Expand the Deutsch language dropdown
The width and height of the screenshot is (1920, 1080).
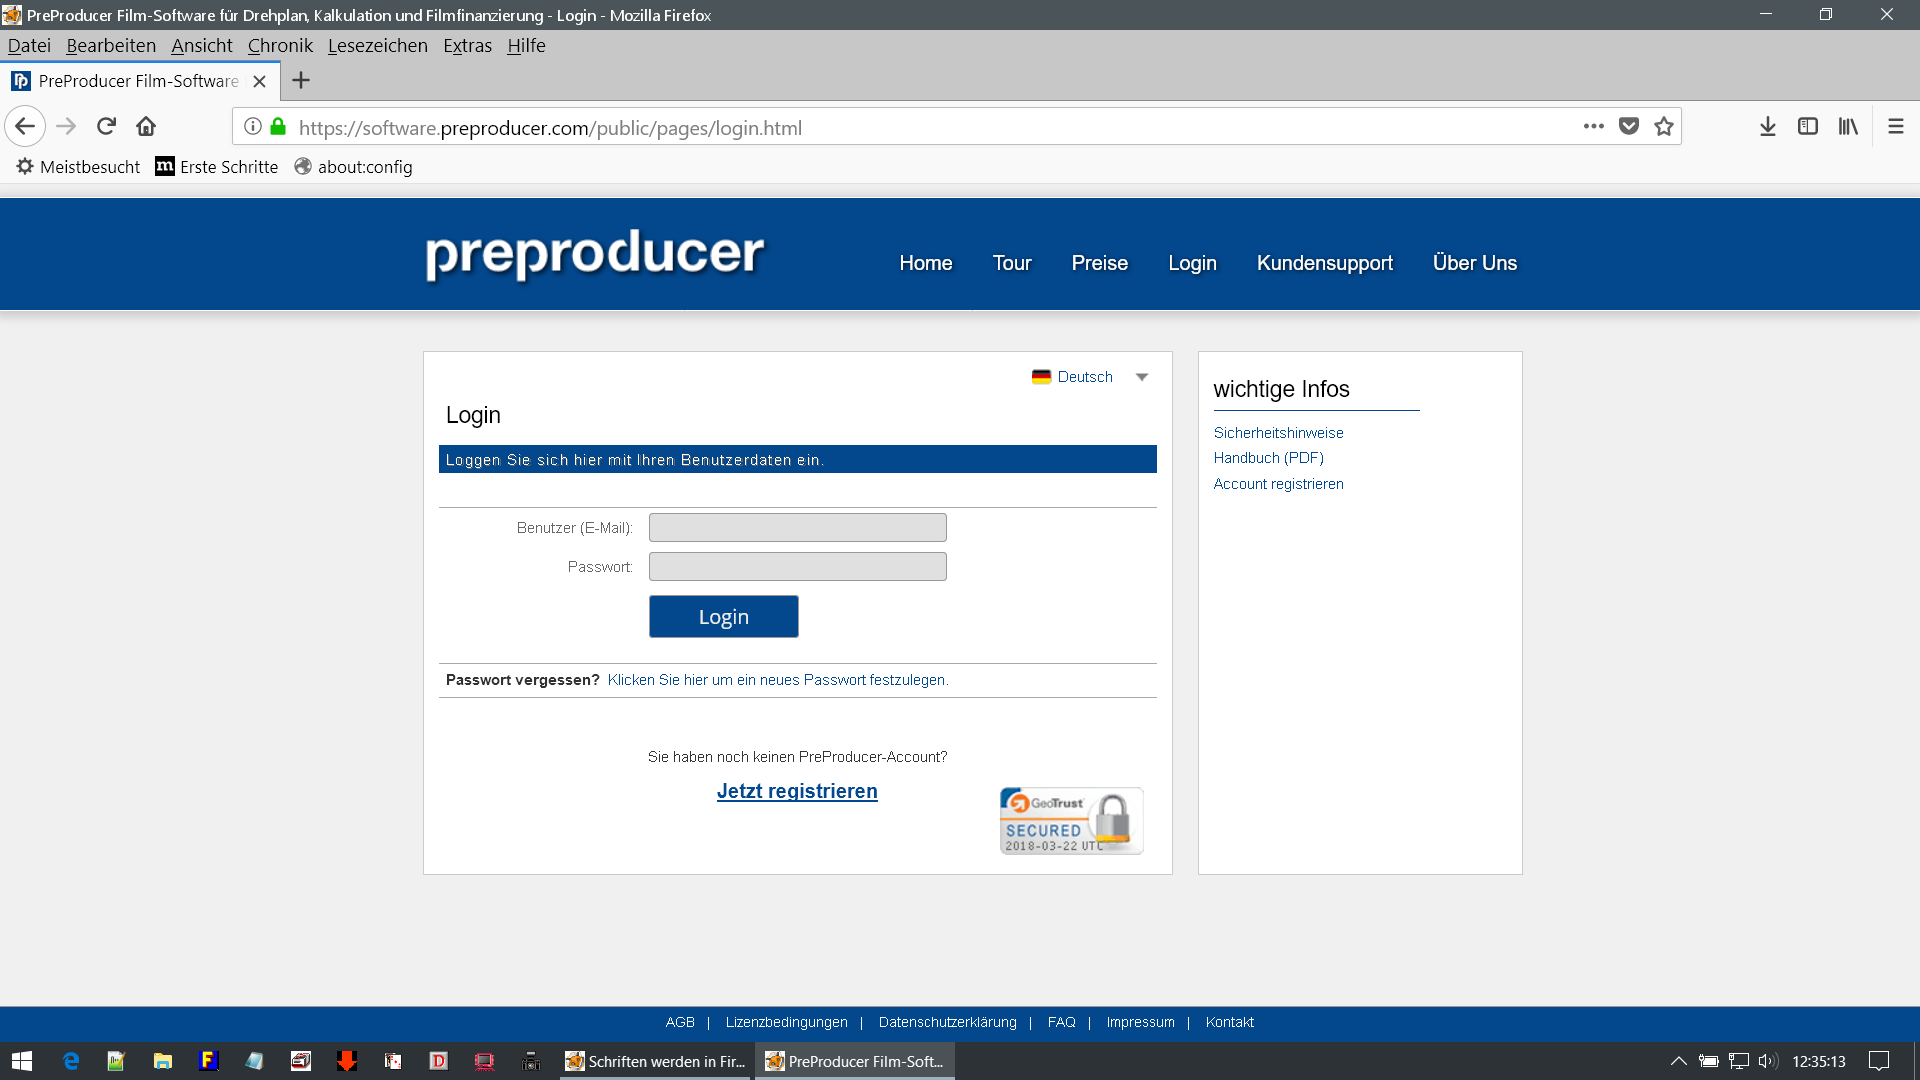[1141, 377]
